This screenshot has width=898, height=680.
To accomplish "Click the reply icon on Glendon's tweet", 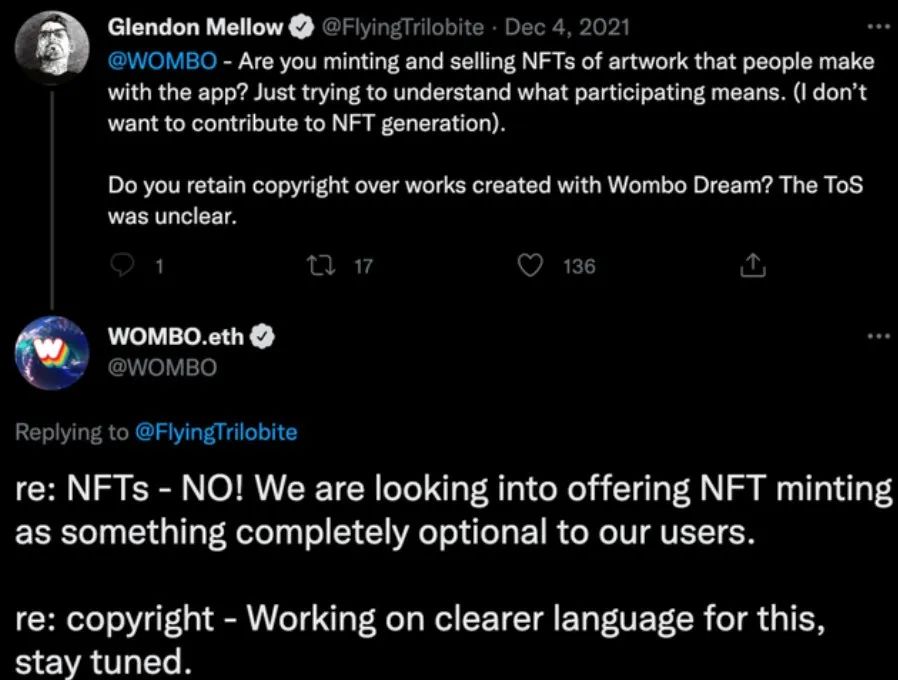I will pyautogui.click(x=122, y=265).
